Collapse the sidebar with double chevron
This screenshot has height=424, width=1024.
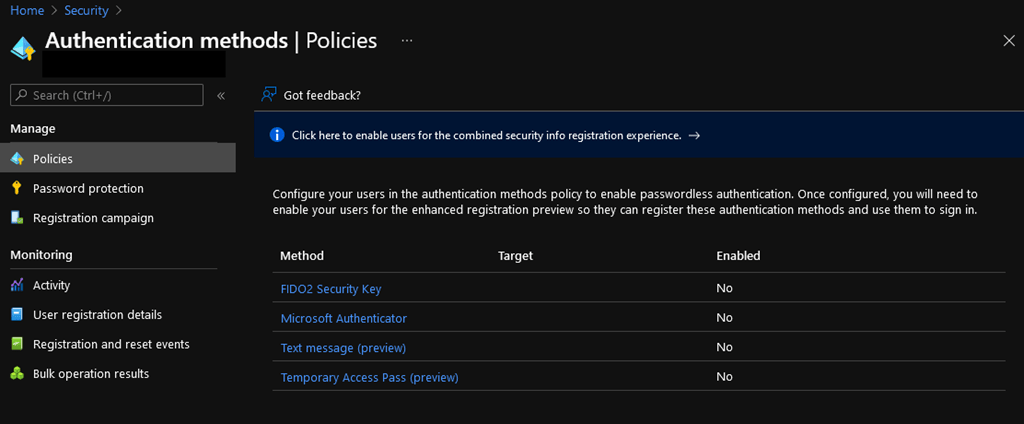point(221,95)
